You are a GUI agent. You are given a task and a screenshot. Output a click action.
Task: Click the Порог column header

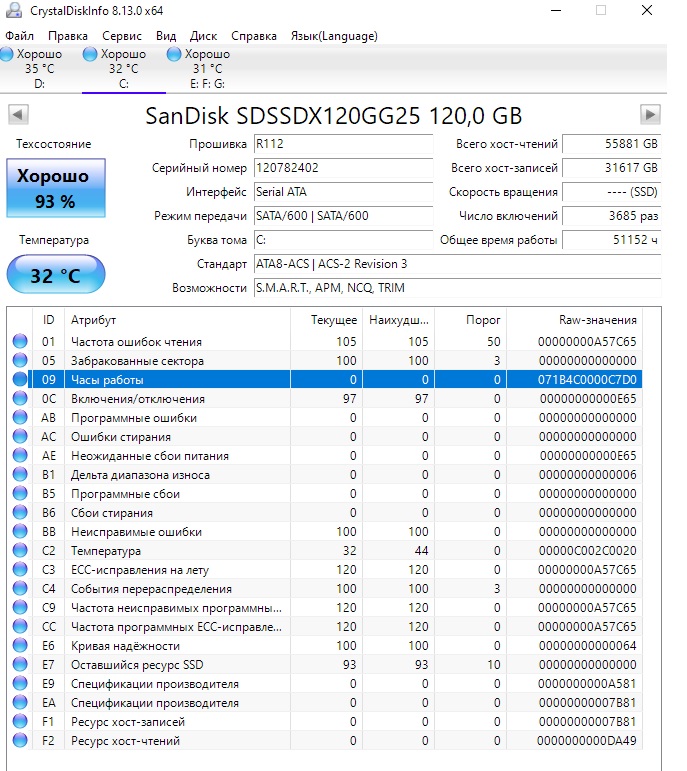coord(470,320)
